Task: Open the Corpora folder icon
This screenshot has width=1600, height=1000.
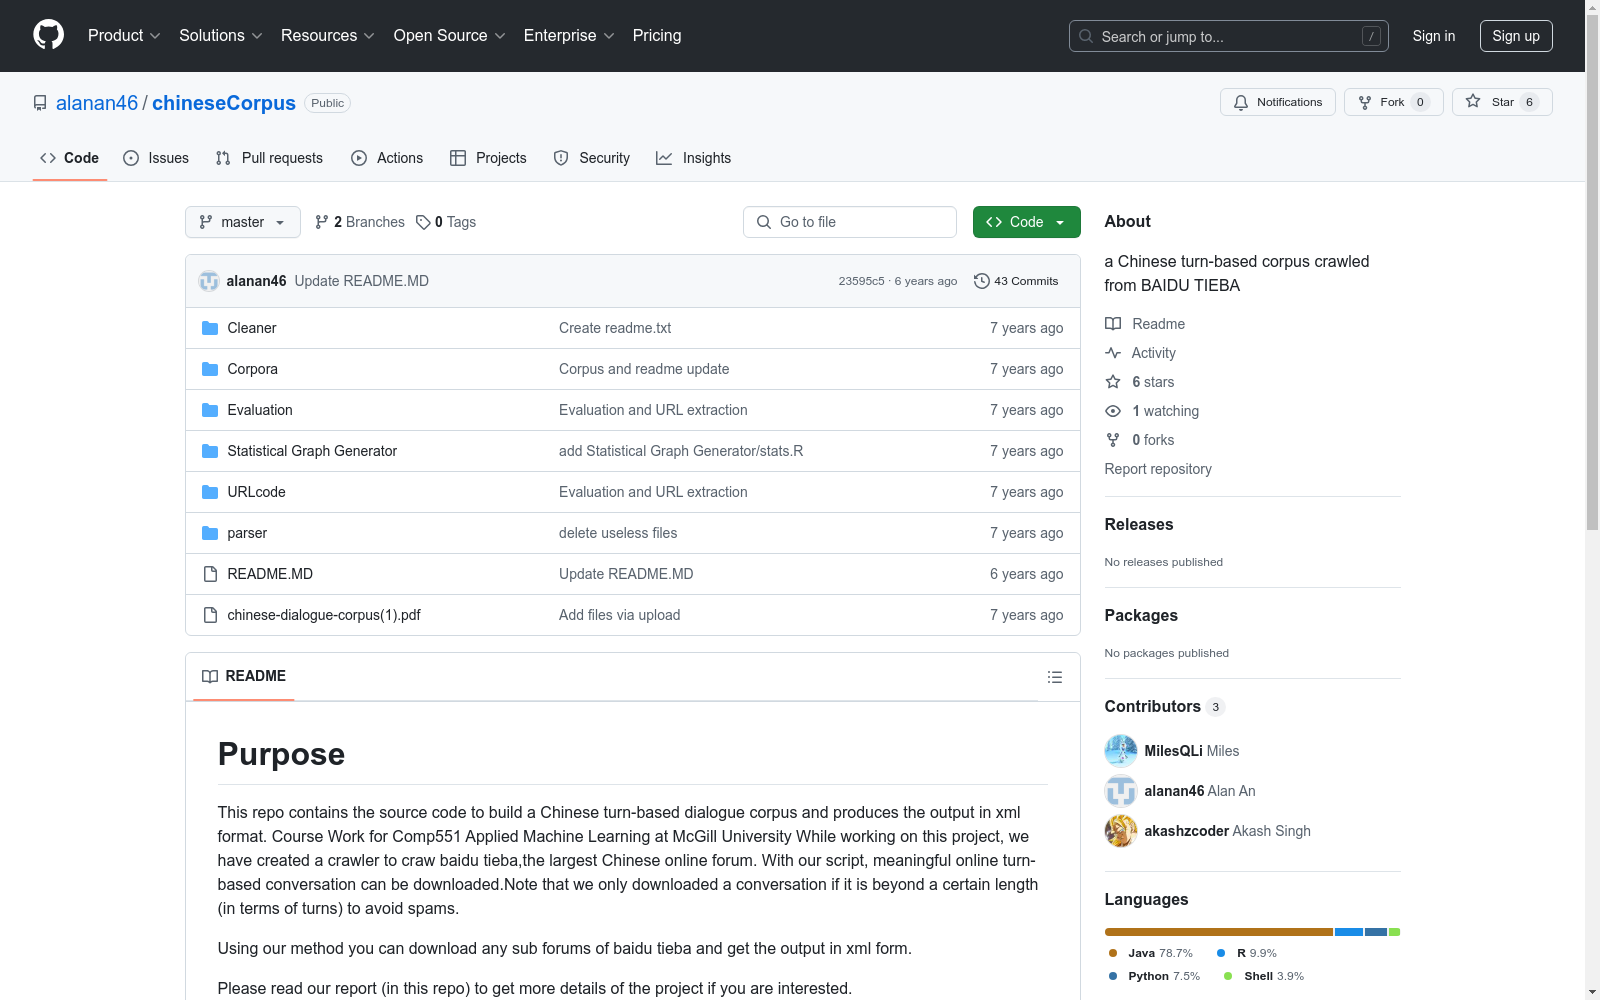Action: pyautogui.click(x=210, y=369)
